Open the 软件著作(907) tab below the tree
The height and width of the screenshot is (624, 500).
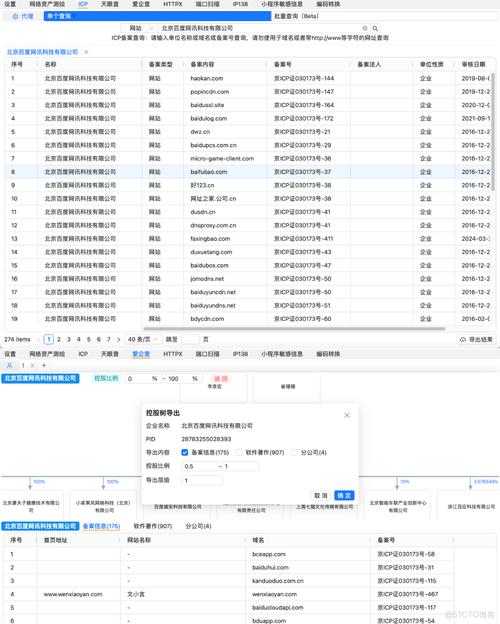pyautogui.click(x=152, y=526)
